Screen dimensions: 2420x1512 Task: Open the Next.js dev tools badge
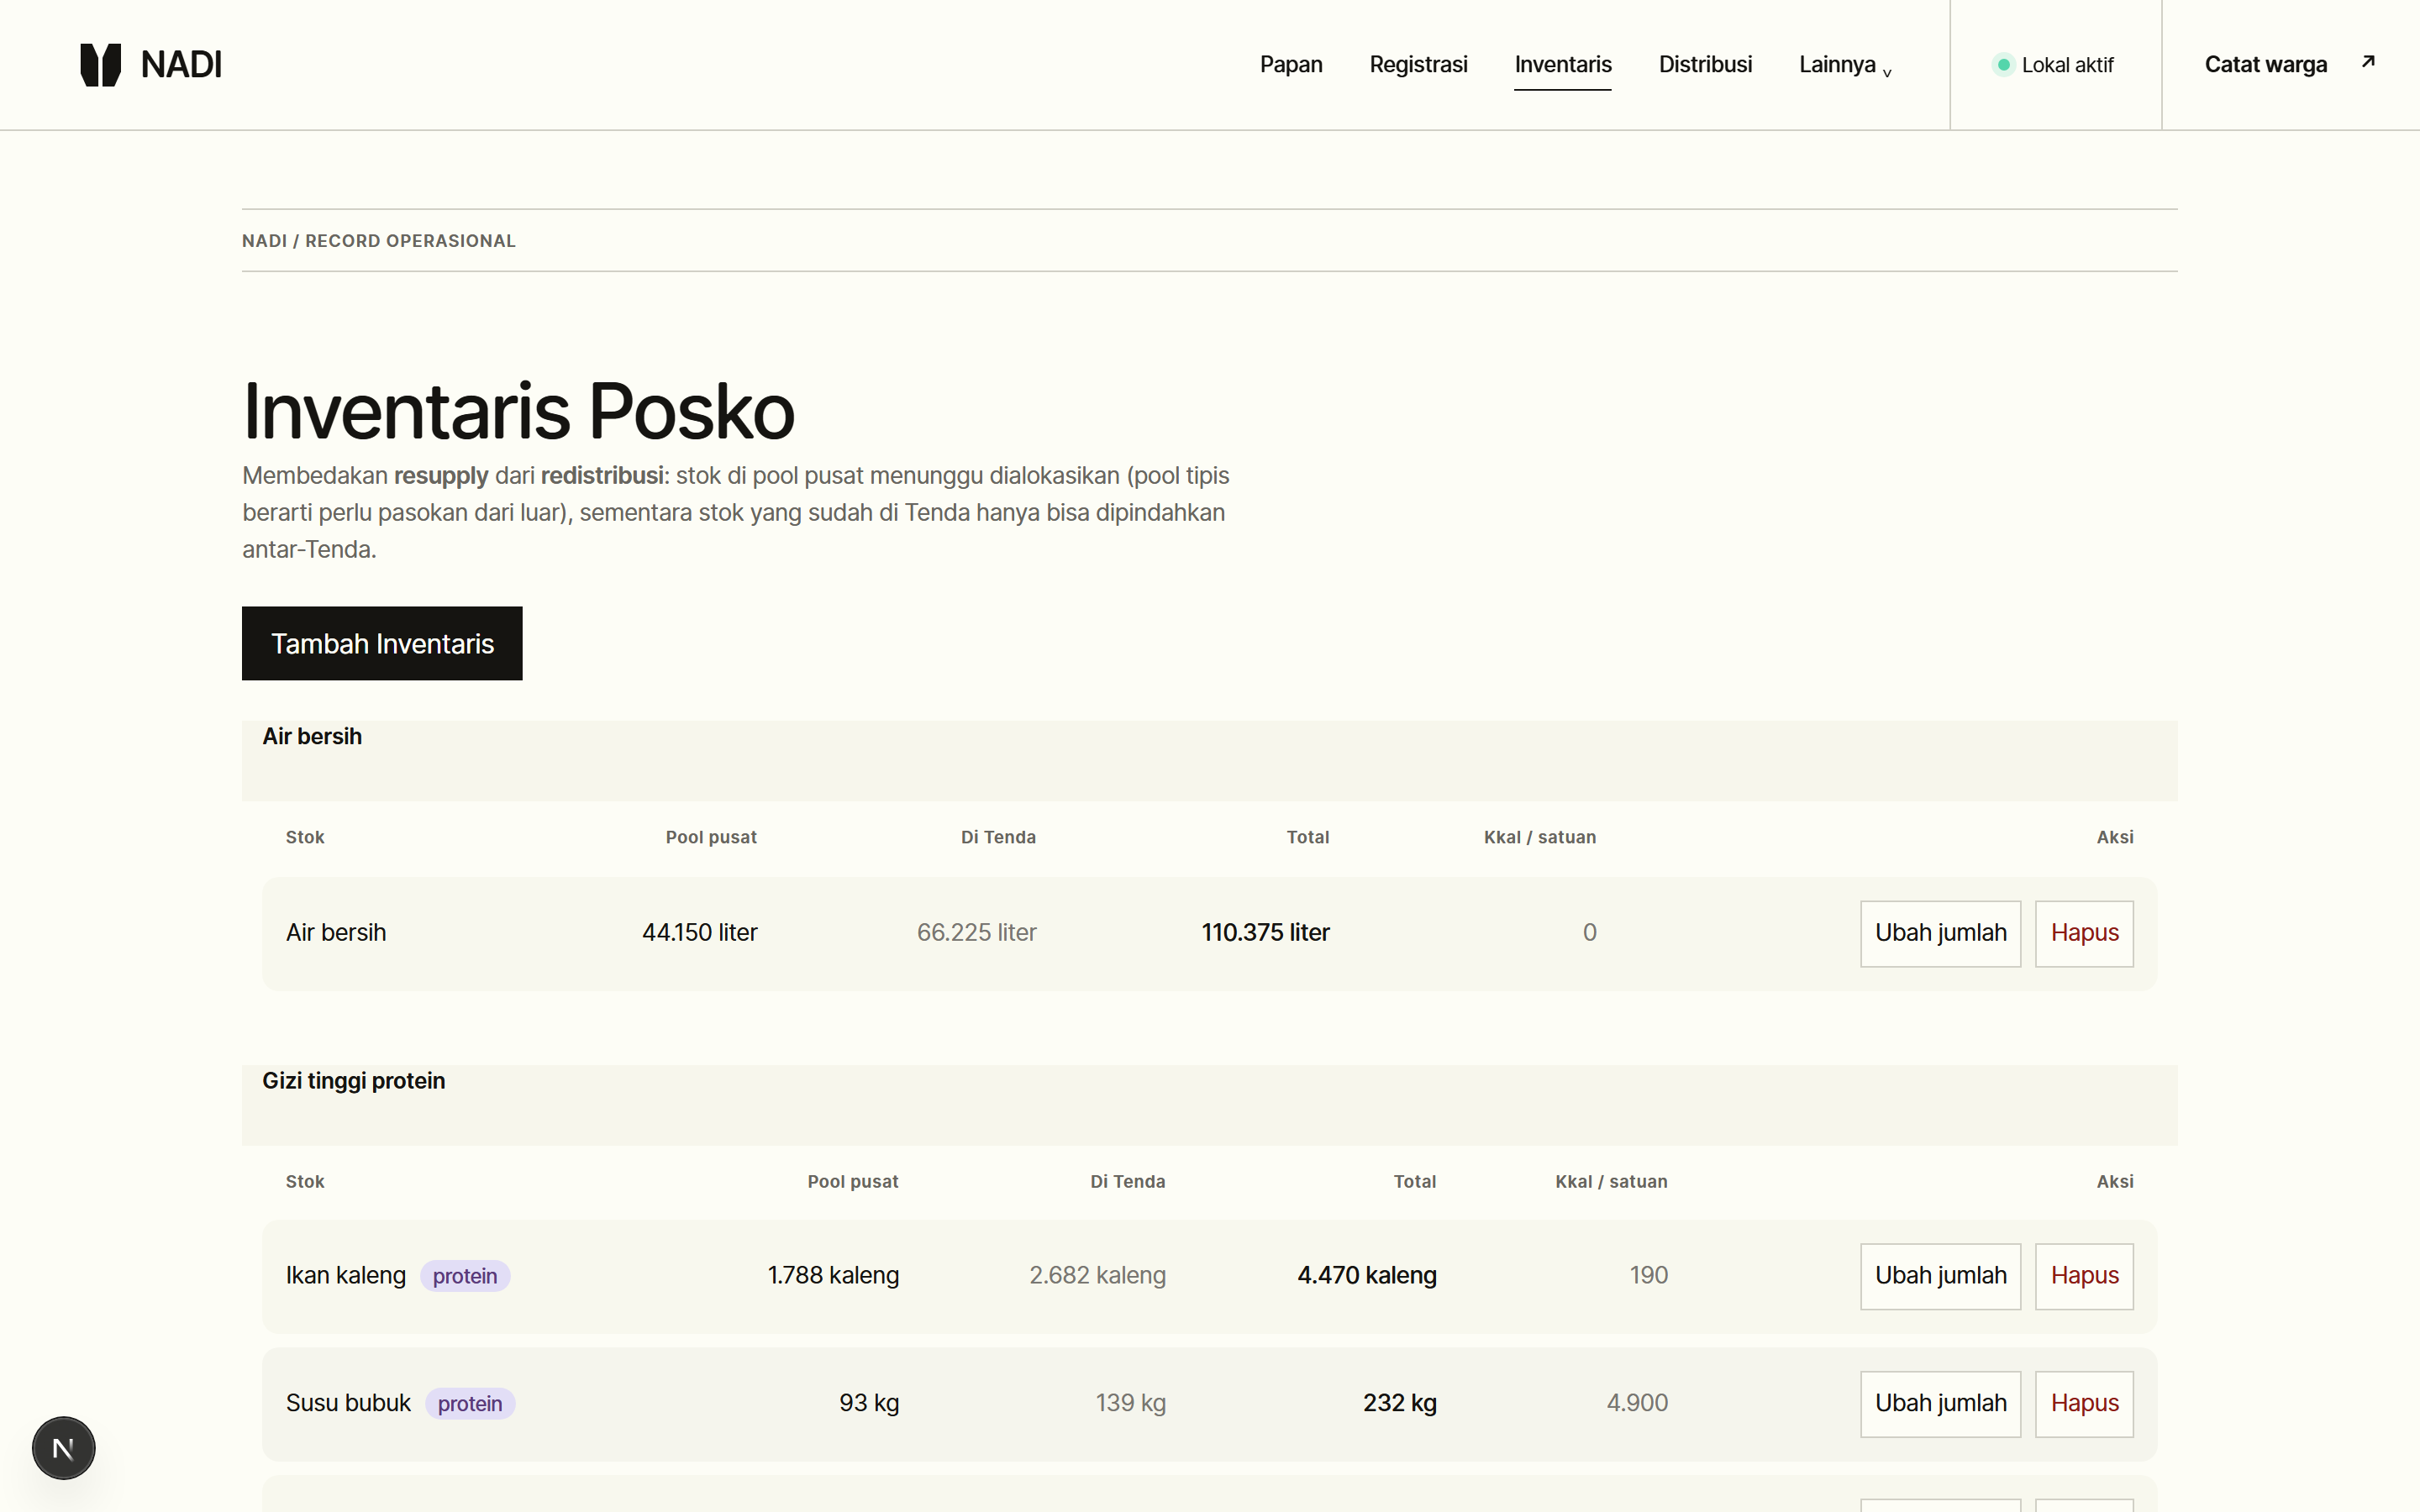[x=63, y=1447]
